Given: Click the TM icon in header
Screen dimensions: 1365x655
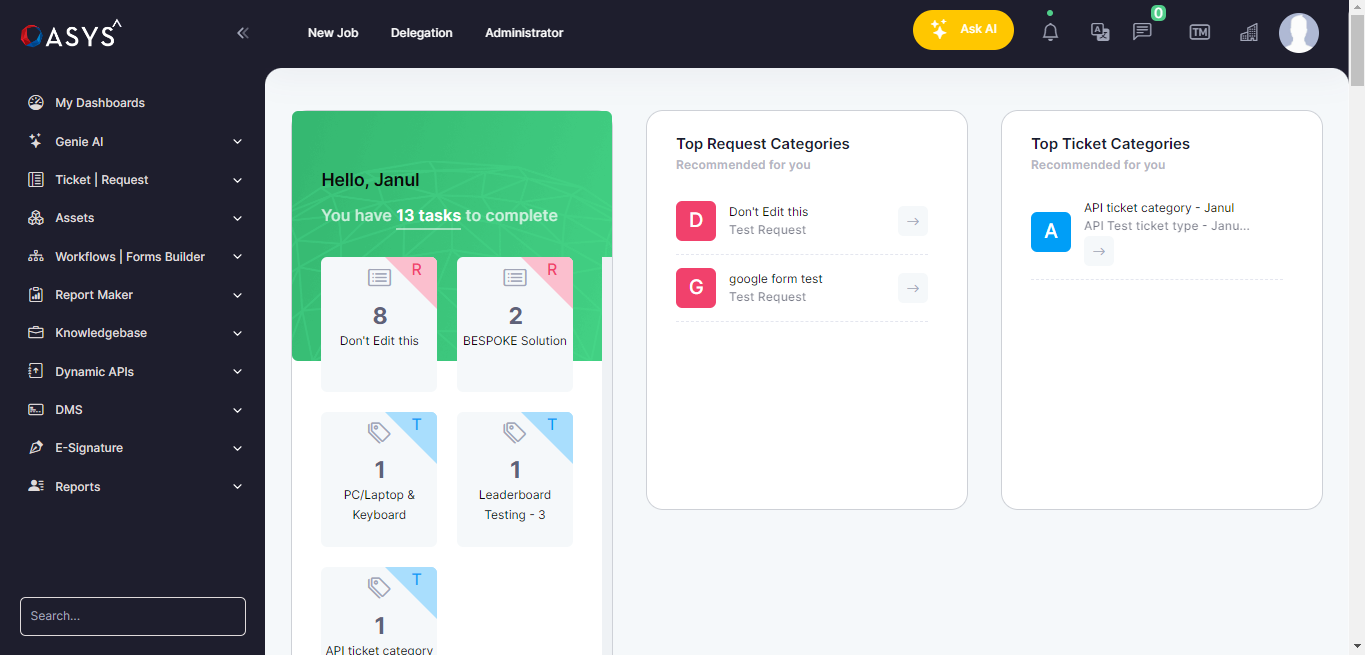Looking at the screenshot, I should point(1199,32).
